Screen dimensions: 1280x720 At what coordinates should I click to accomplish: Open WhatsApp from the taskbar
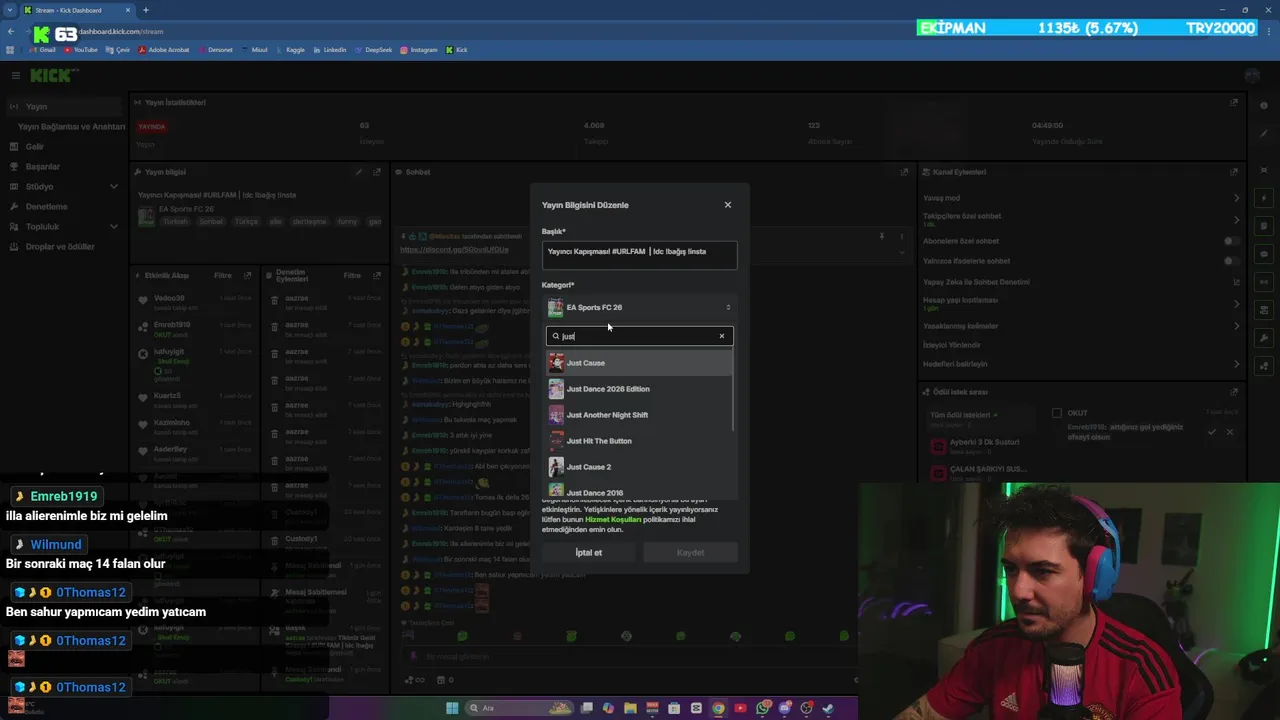coord(763,708)
